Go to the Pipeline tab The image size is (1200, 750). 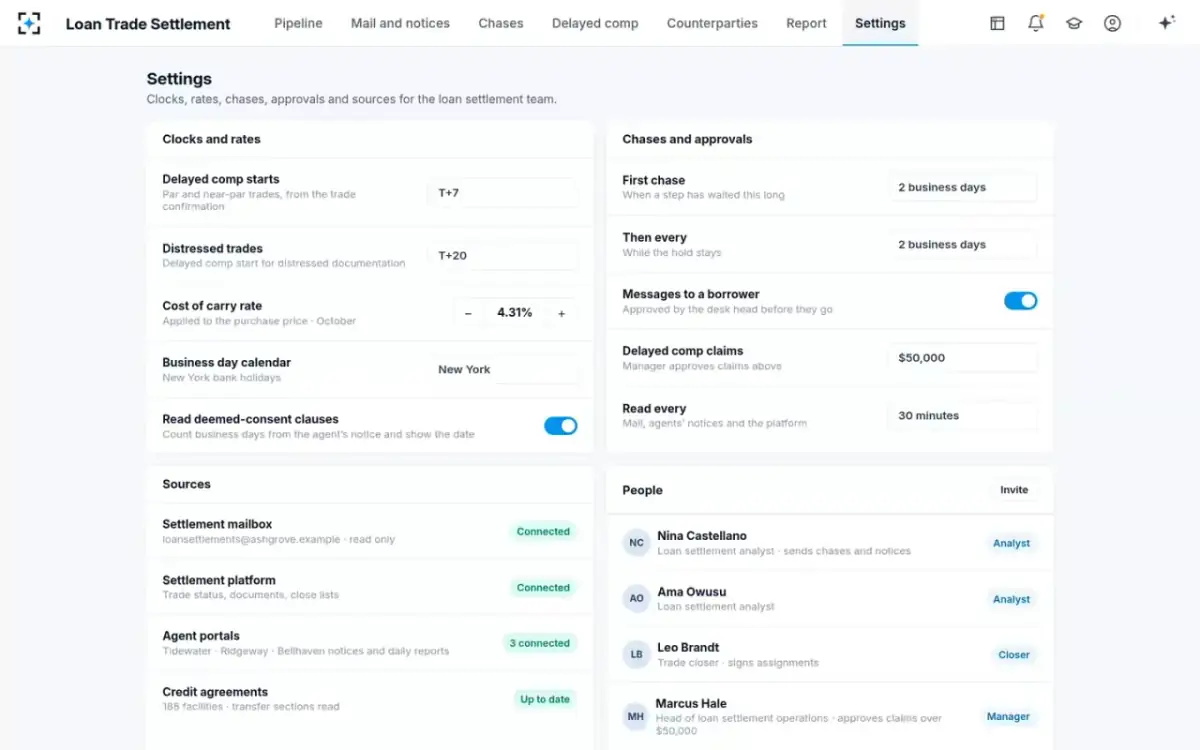pyautogui.click(x=298, y=23)
